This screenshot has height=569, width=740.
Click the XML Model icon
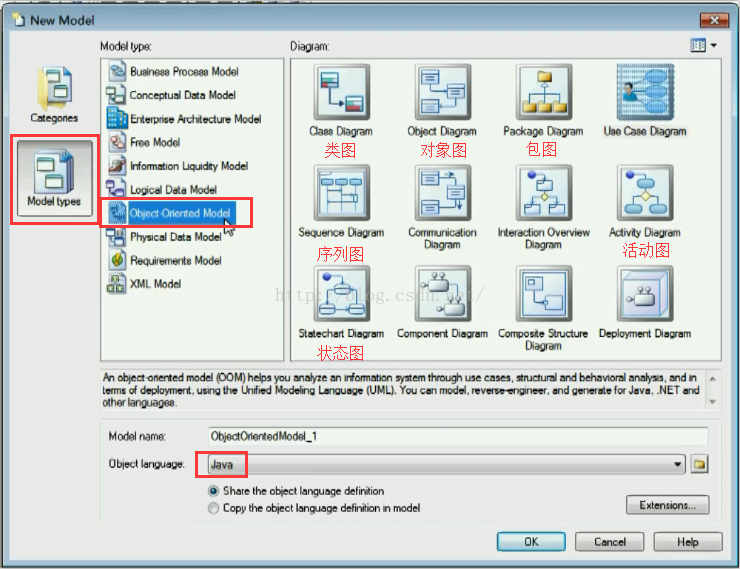click(116, 284)
